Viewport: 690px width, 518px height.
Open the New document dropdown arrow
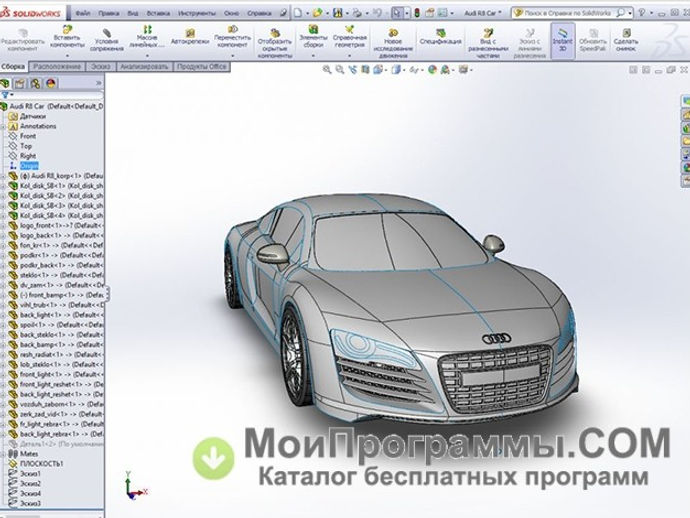click(x=307, y=13)
